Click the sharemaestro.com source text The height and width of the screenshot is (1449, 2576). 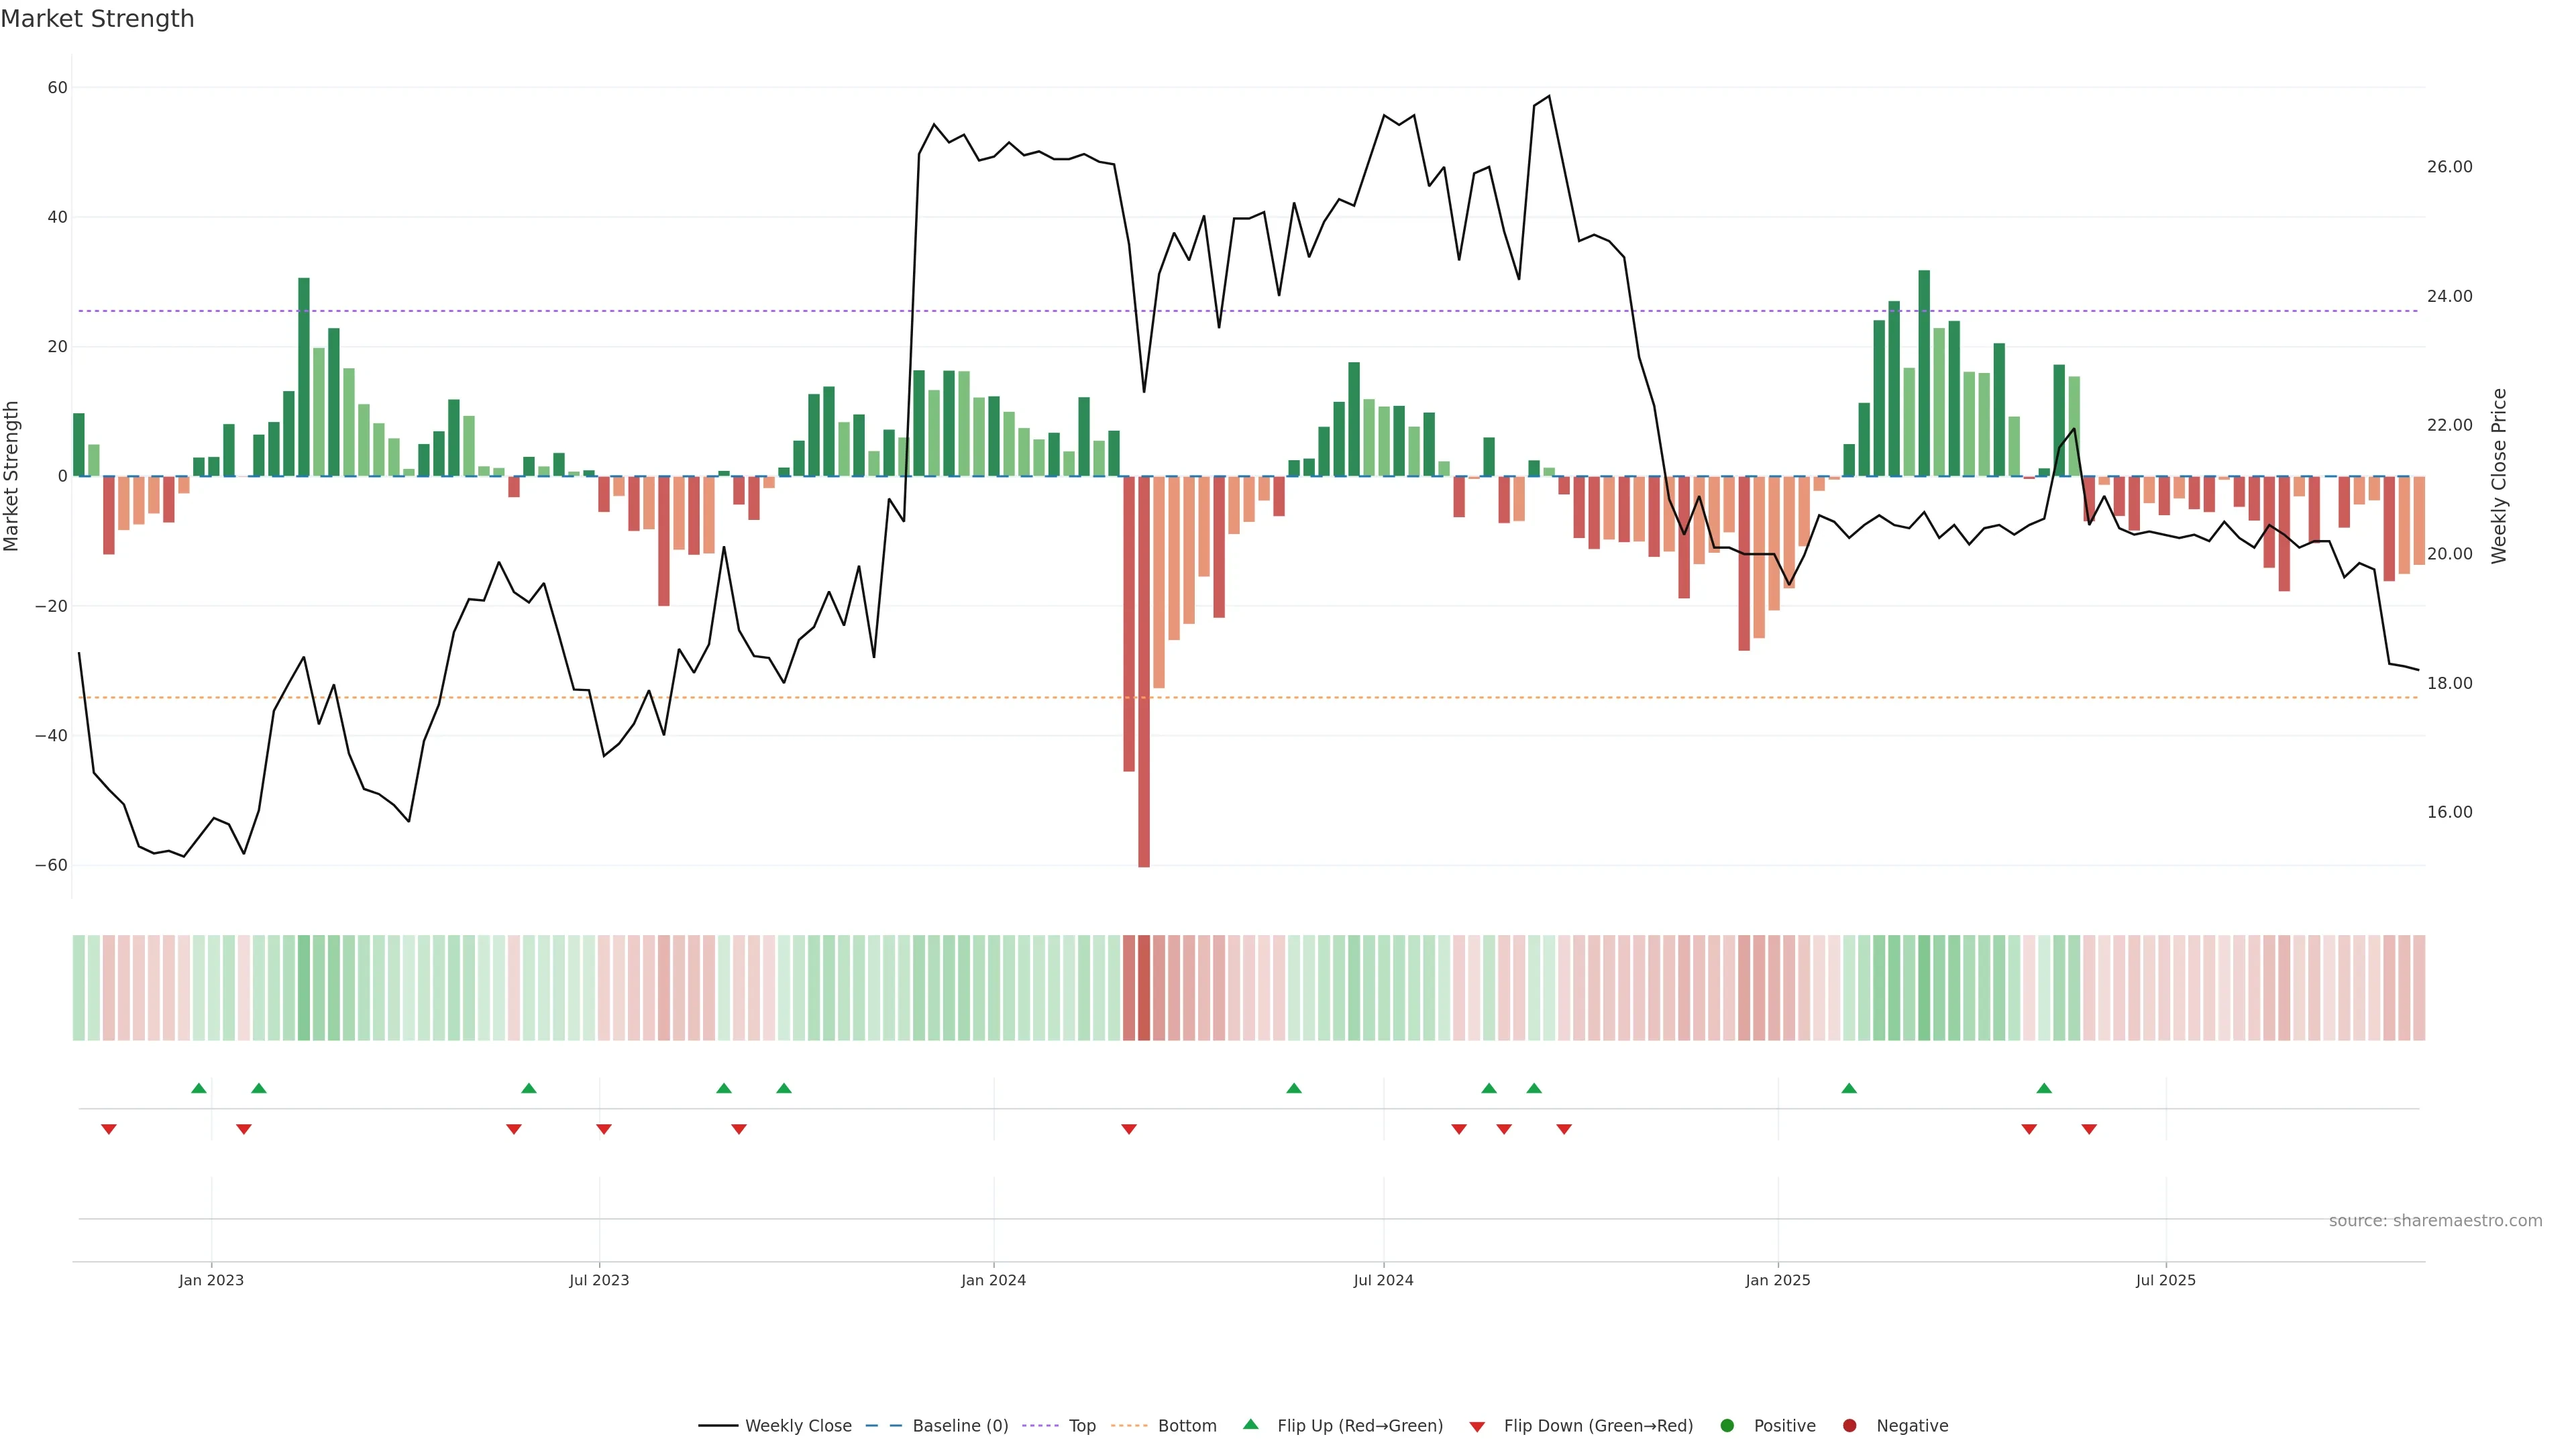[x=2435, y=1221]
